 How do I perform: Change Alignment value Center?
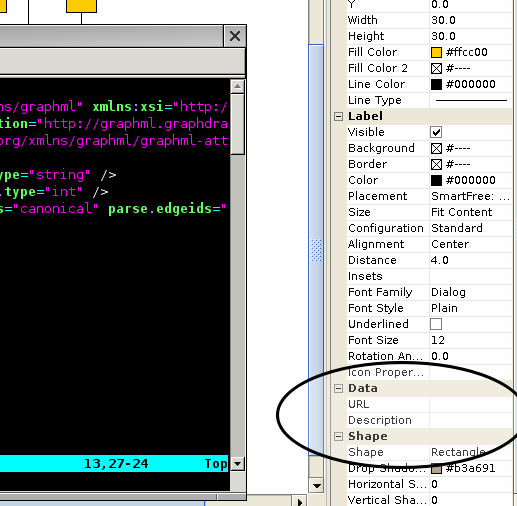coord(471,244)
